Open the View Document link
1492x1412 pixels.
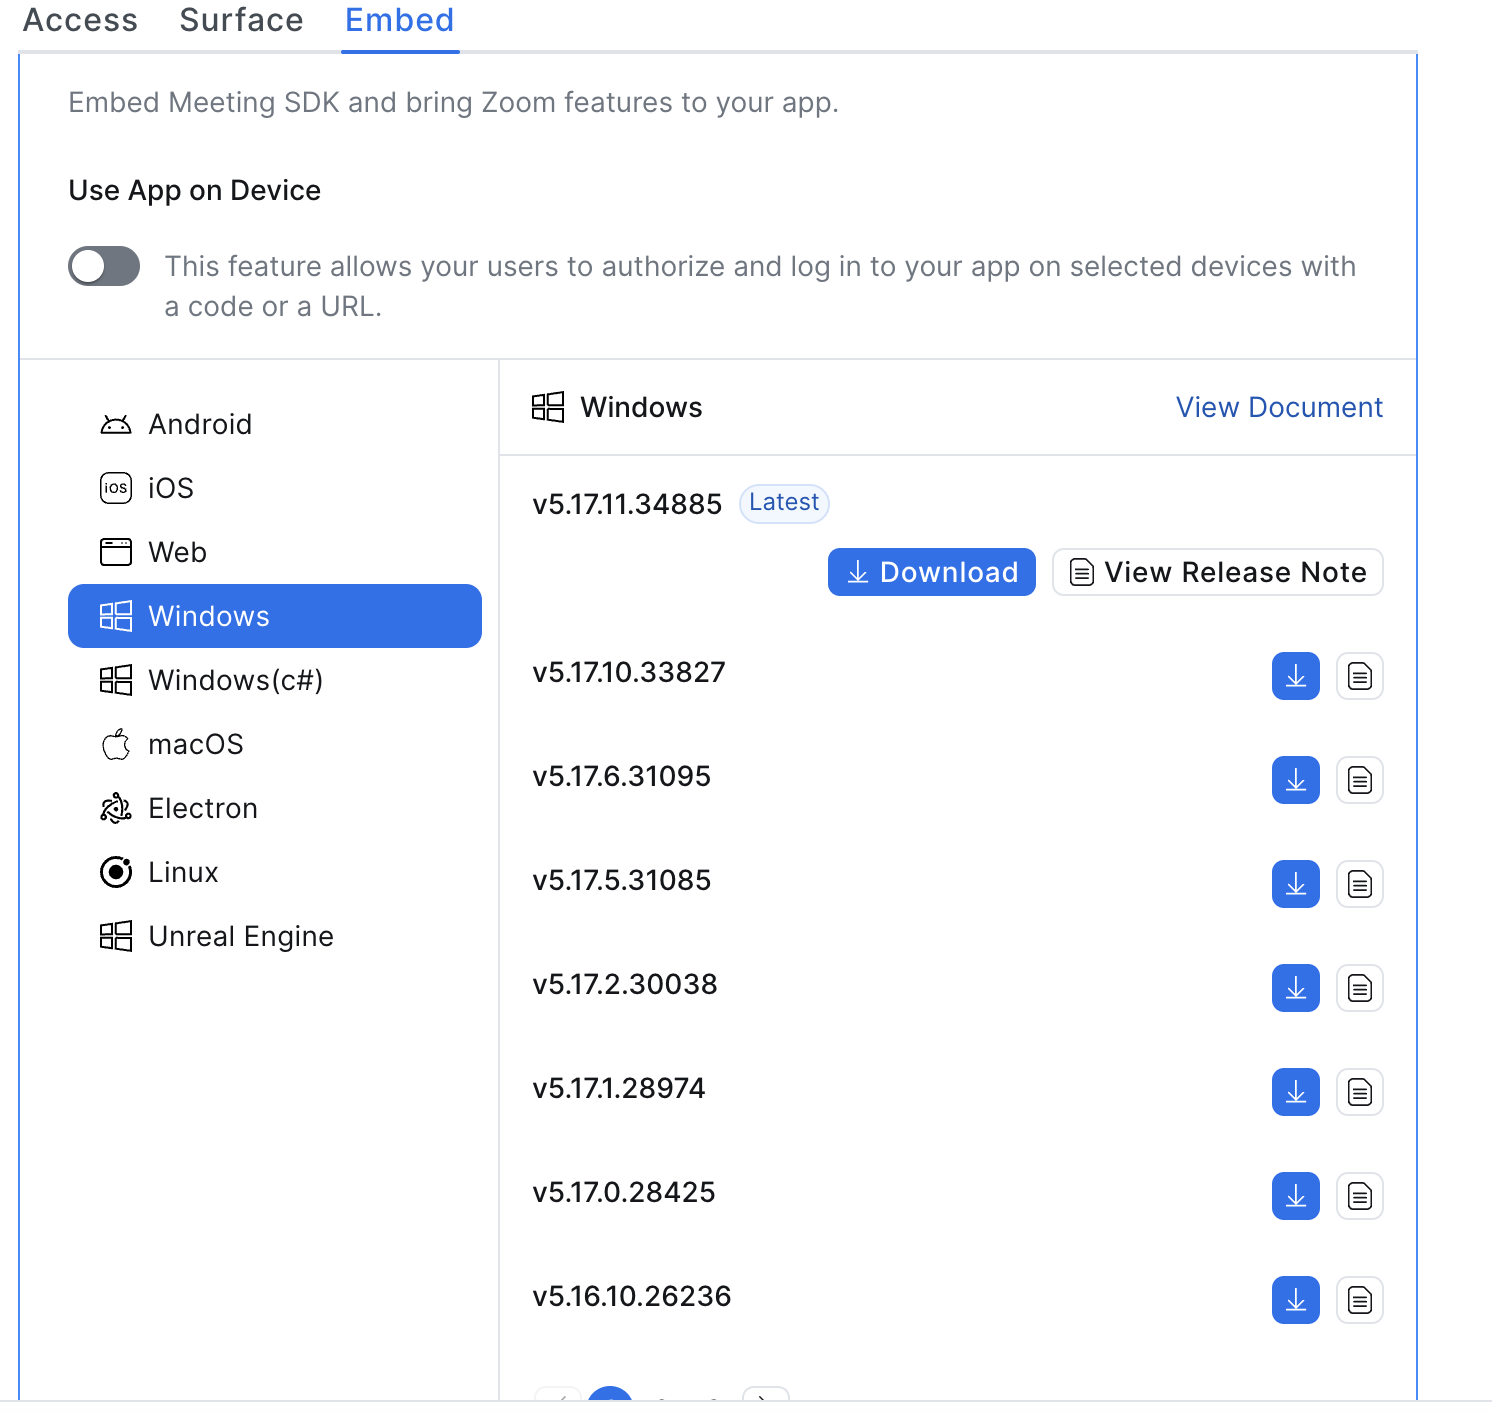(1278, 407)
